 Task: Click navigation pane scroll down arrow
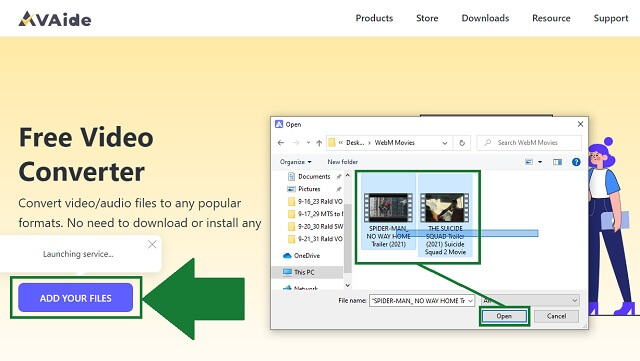pyautogui.click(x=348, y=285)
